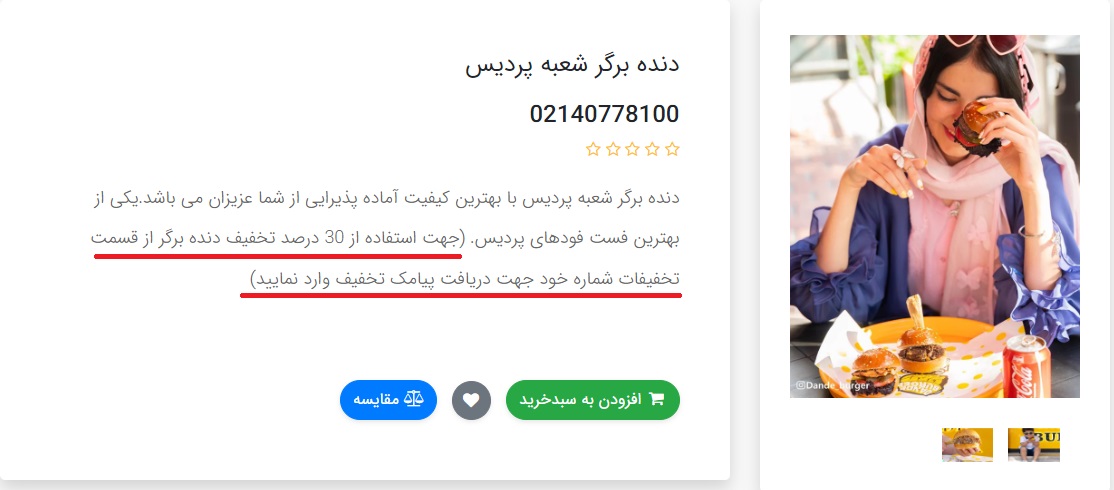Viewport: 1114px width, 490px height.
Task: Rate with the leftmost star
Action: (x=593, y=149)
